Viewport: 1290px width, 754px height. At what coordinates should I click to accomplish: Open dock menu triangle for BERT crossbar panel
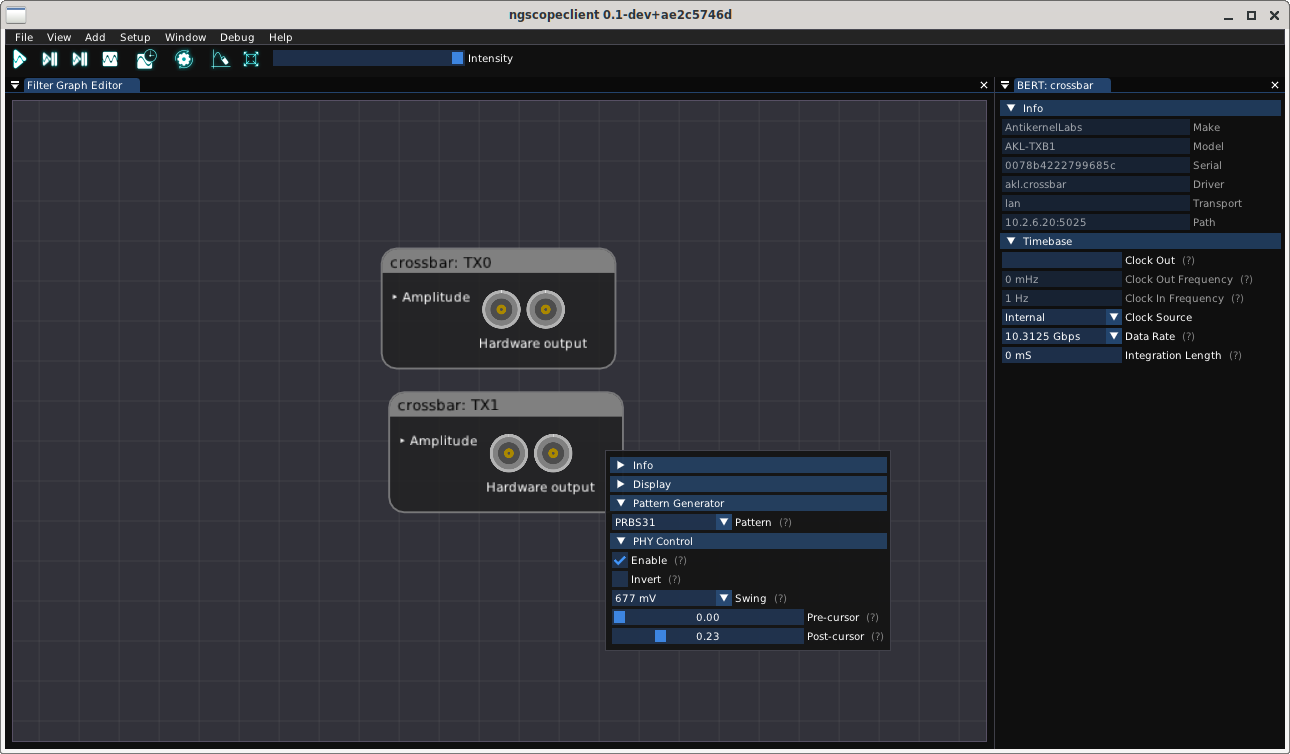coord(1005,85)
